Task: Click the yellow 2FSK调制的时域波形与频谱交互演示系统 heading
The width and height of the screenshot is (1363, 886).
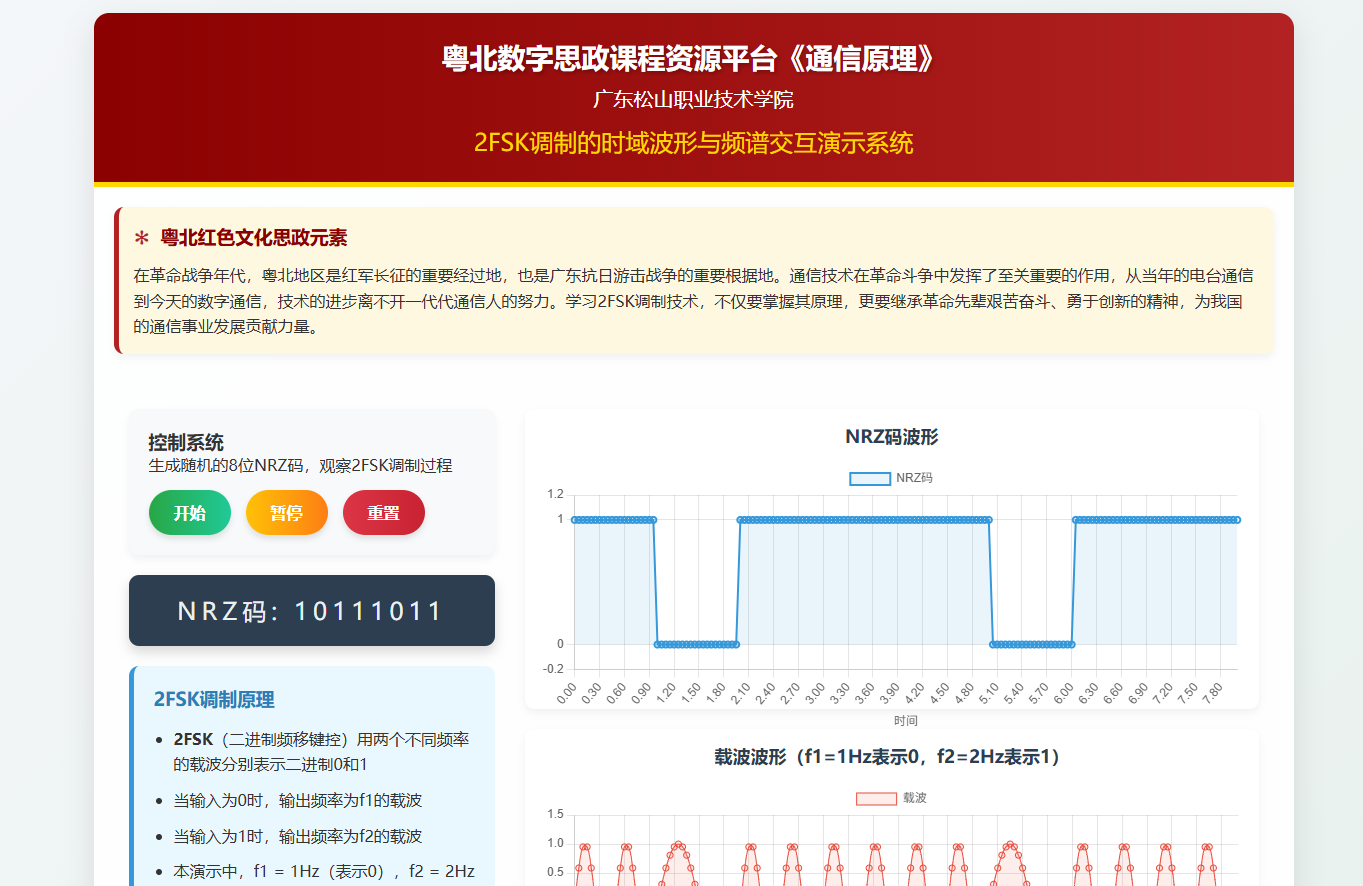Action: click(x=693, y=143)
